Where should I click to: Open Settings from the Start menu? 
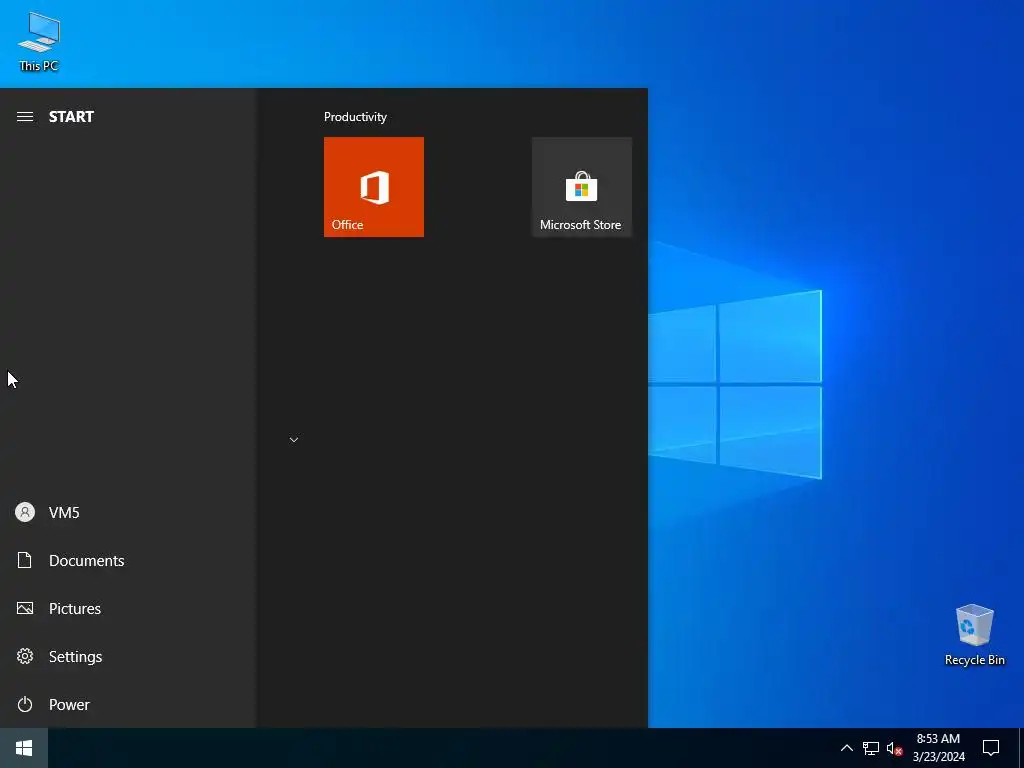(x=127, y=656)
